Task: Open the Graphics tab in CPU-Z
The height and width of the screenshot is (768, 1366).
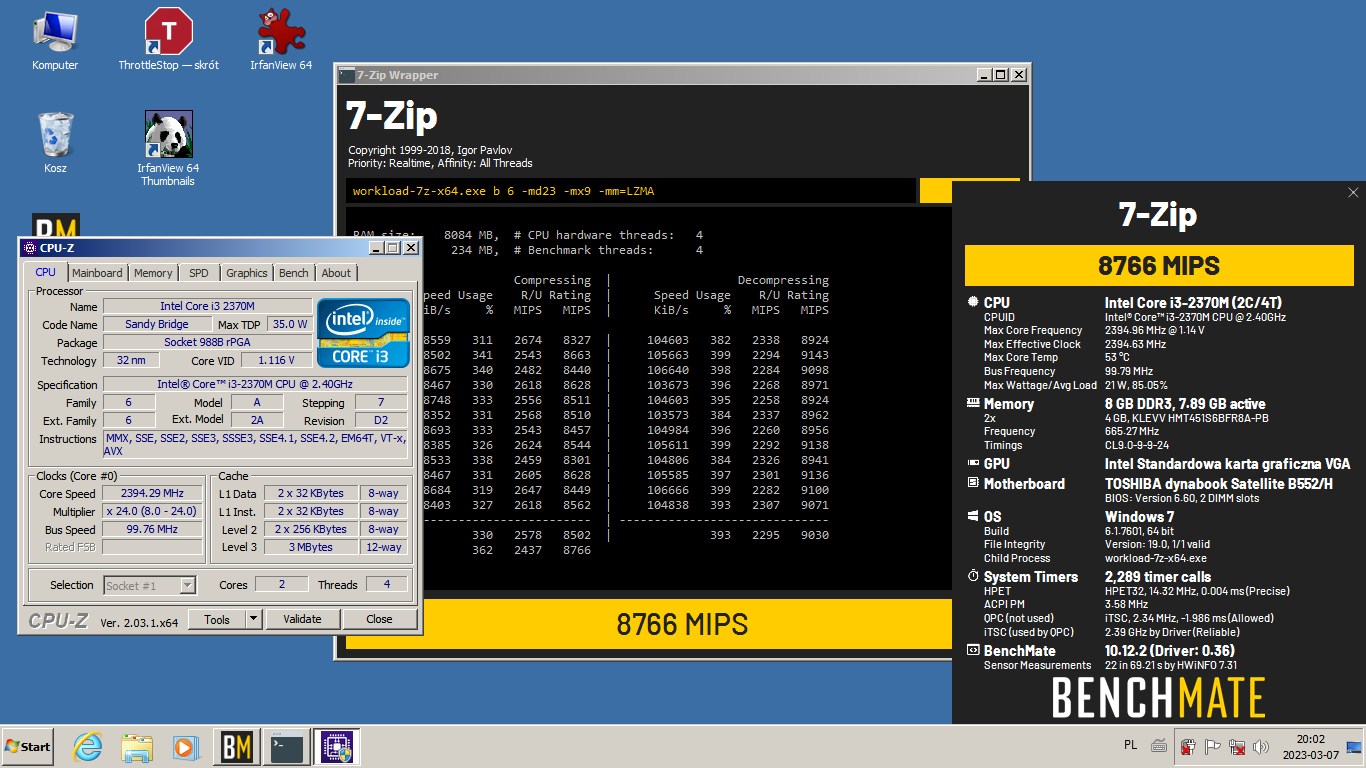Action: pyautogui.click(x=246, y=273)
